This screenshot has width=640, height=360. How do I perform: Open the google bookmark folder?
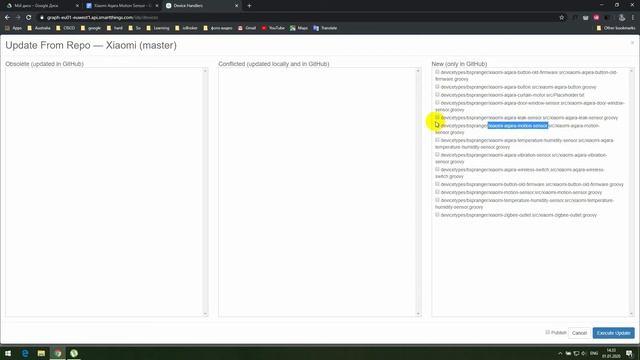91,28
